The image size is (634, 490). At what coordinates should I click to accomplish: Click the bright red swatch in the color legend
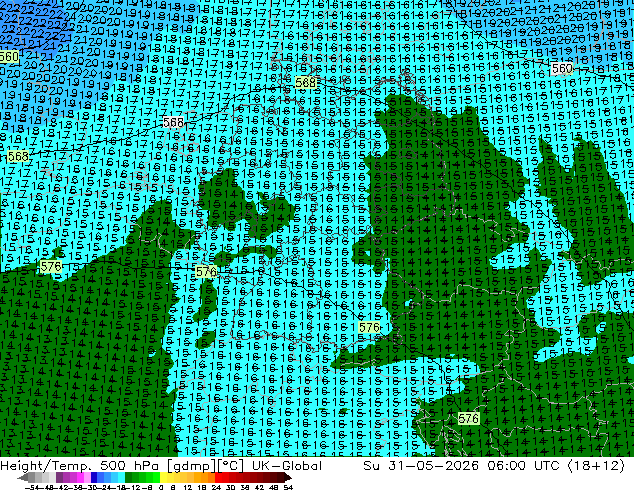(218, 477)
